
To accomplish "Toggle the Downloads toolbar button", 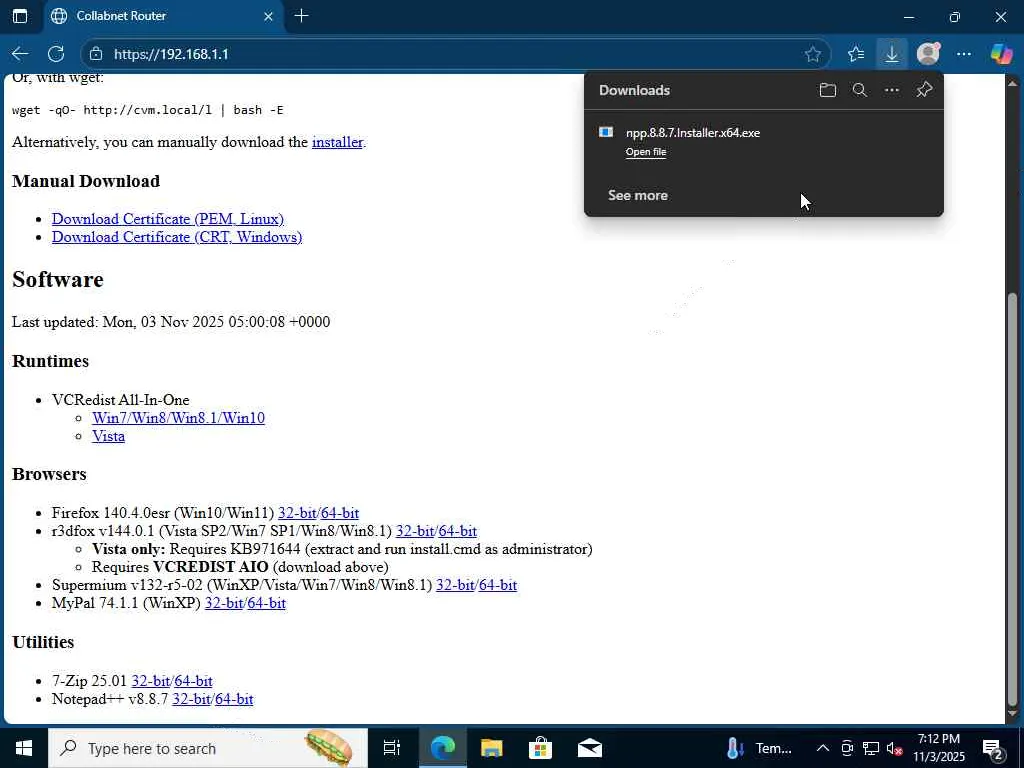I will click(x=891, y=54).
